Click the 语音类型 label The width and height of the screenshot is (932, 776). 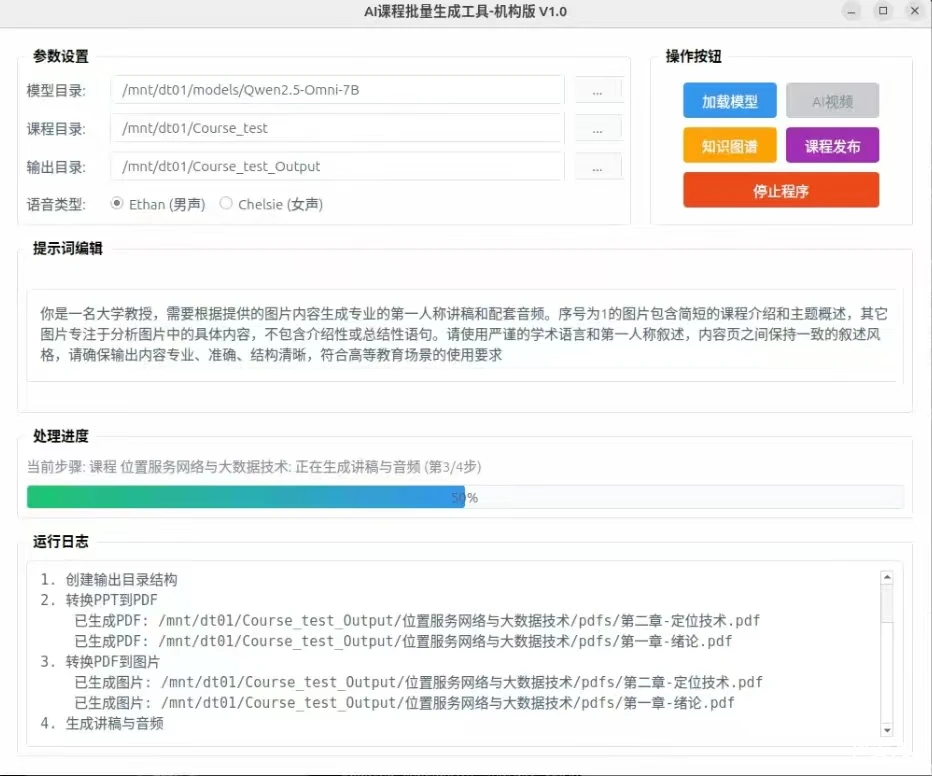(x=56, y=205)
